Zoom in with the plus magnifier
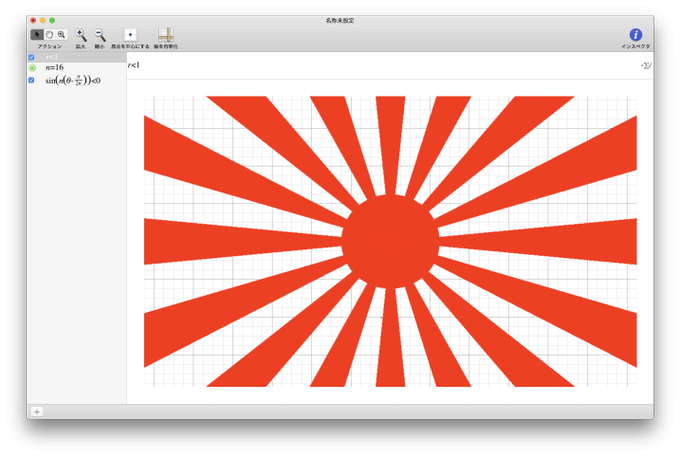This screenshot has height=457, width=680. click(x=81, y=35)
